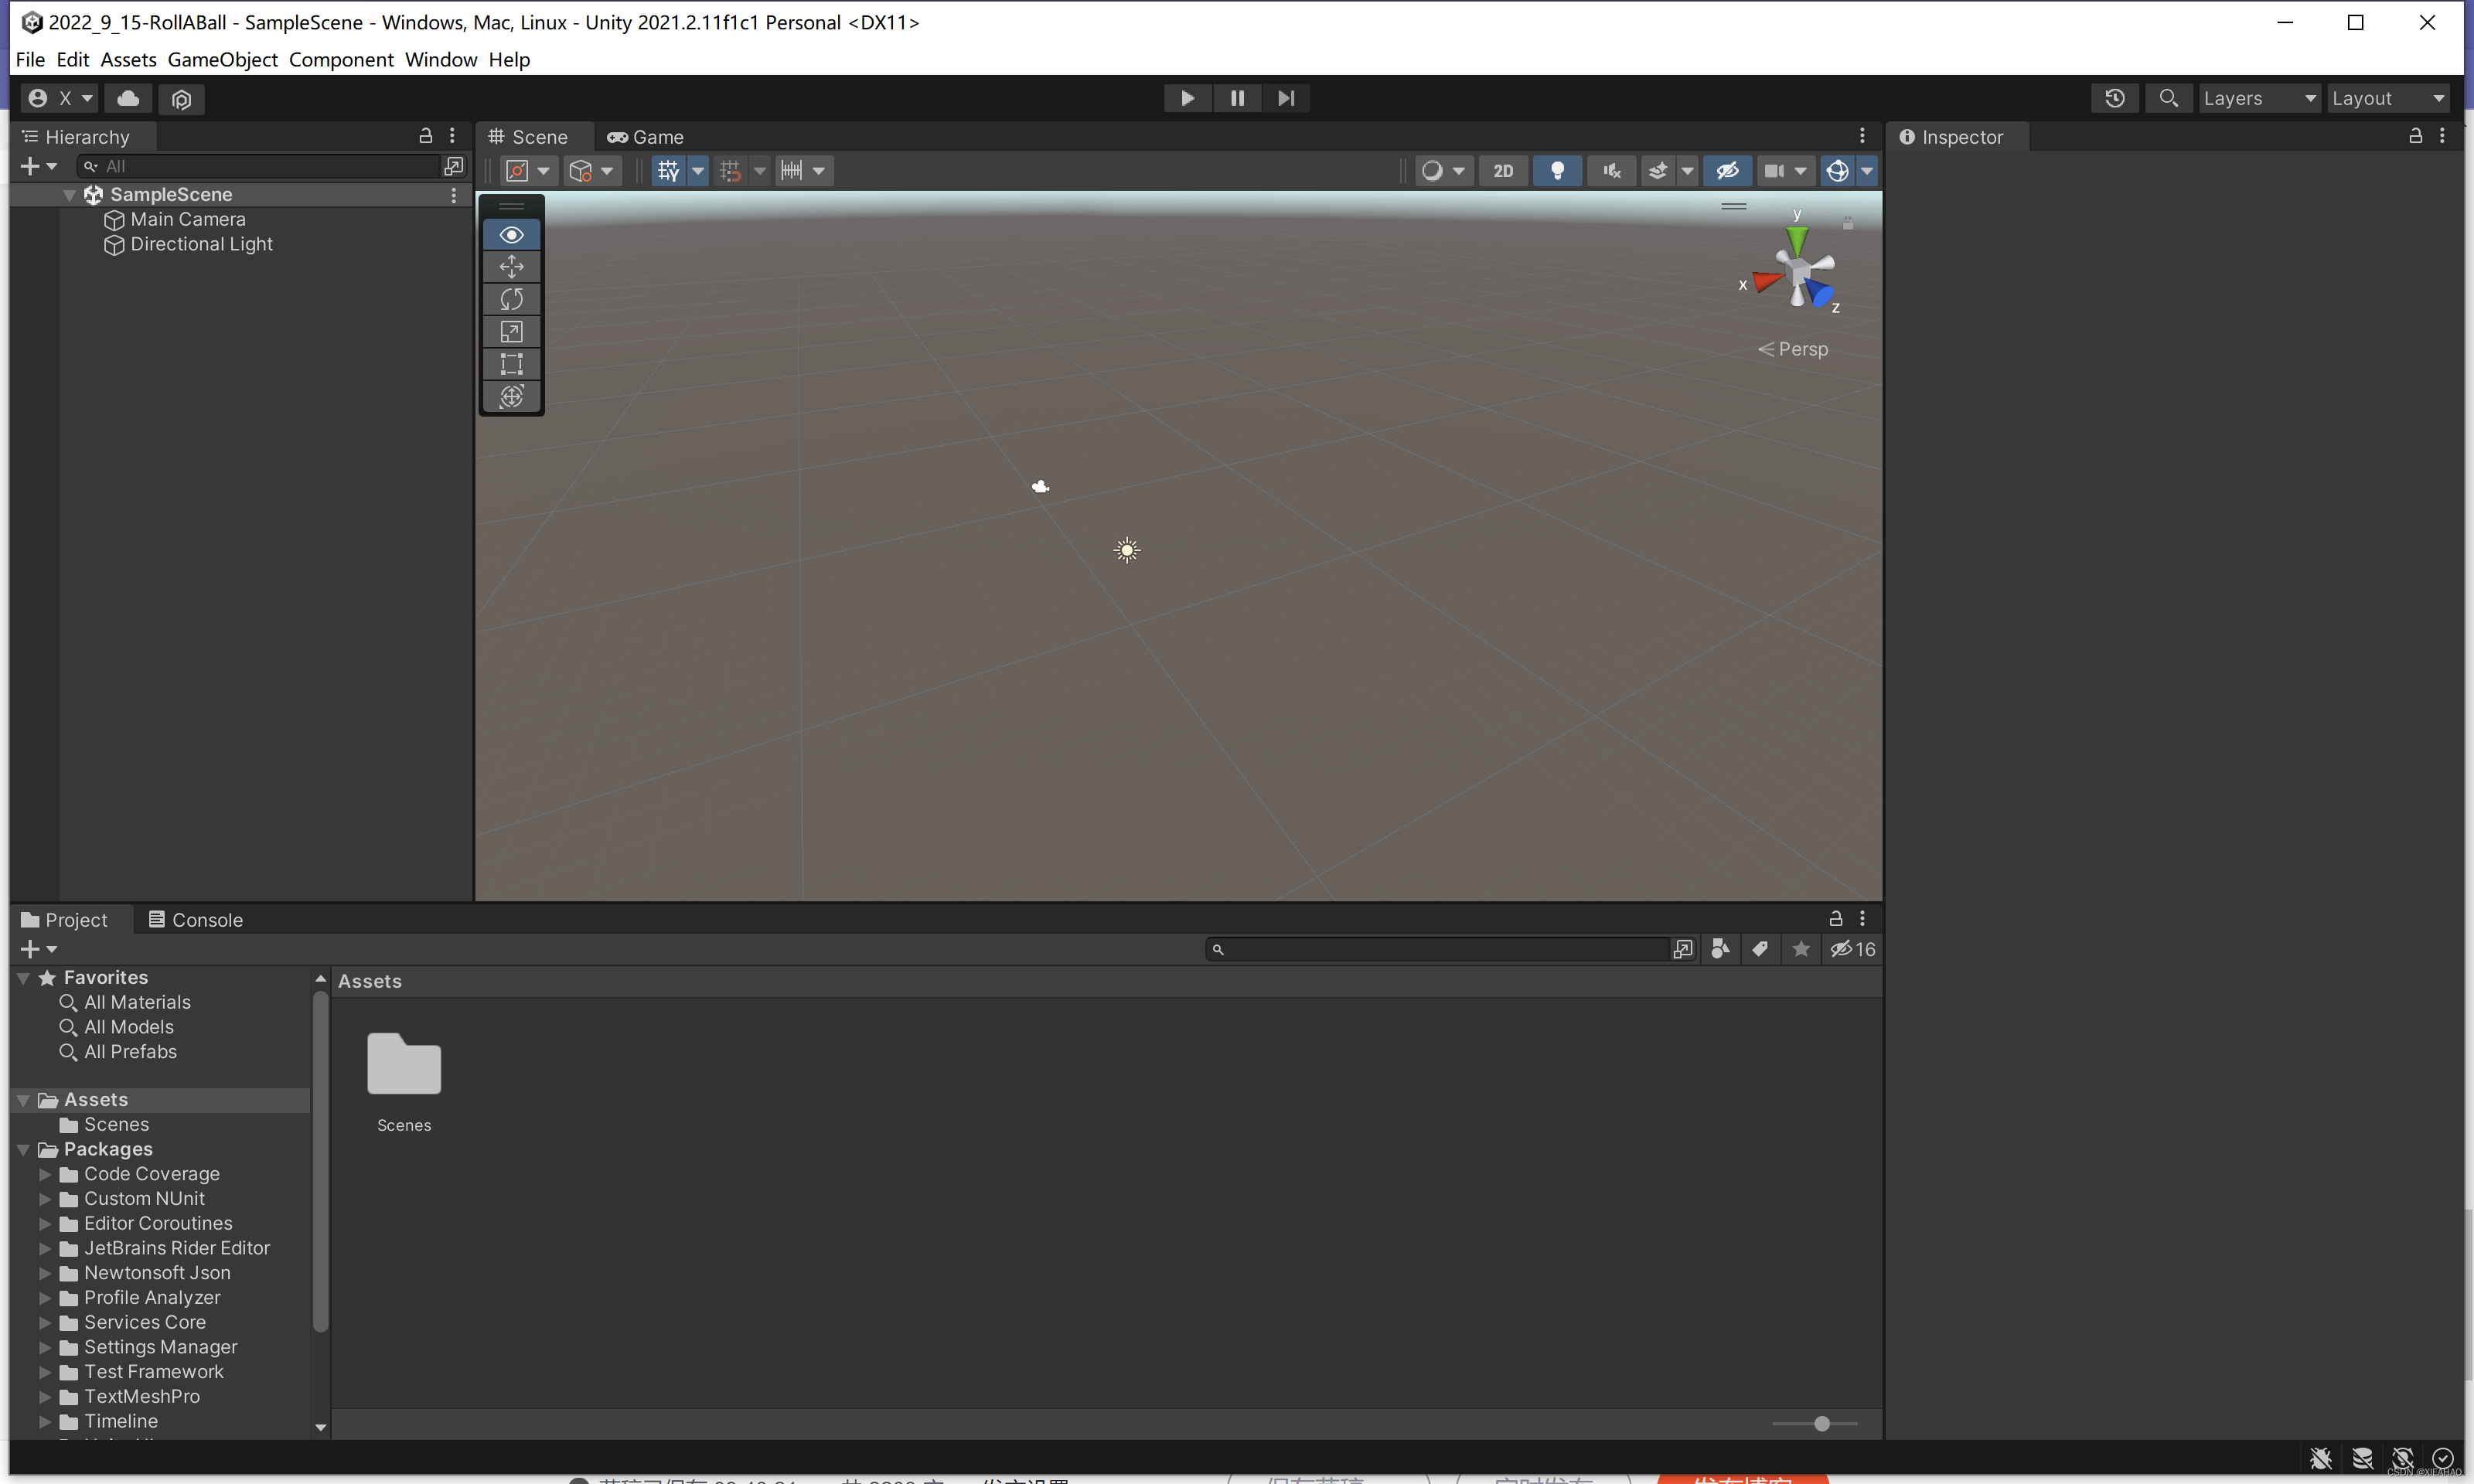This screenshot has width=2474, height=1484.
Task: Toggle scene lighting bulb button
Action: pos(1557,171)
